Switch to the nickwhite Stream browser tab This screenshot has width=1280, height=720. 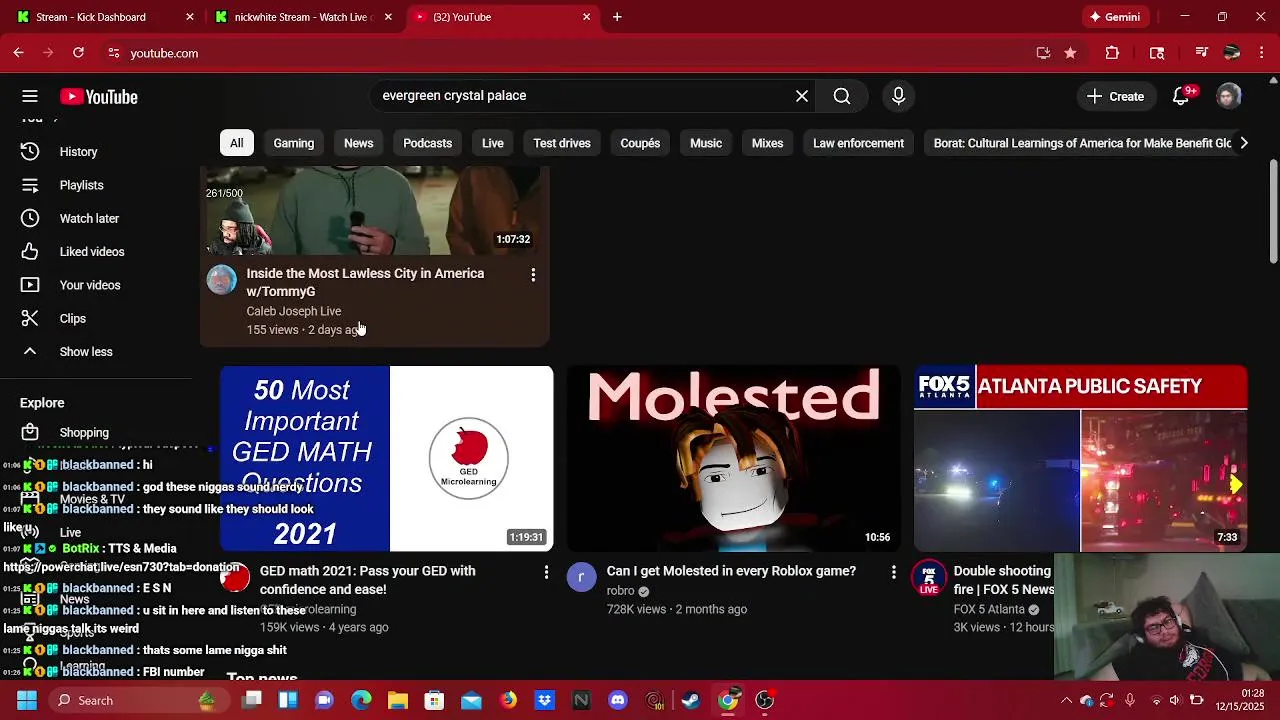coord(303,17)
